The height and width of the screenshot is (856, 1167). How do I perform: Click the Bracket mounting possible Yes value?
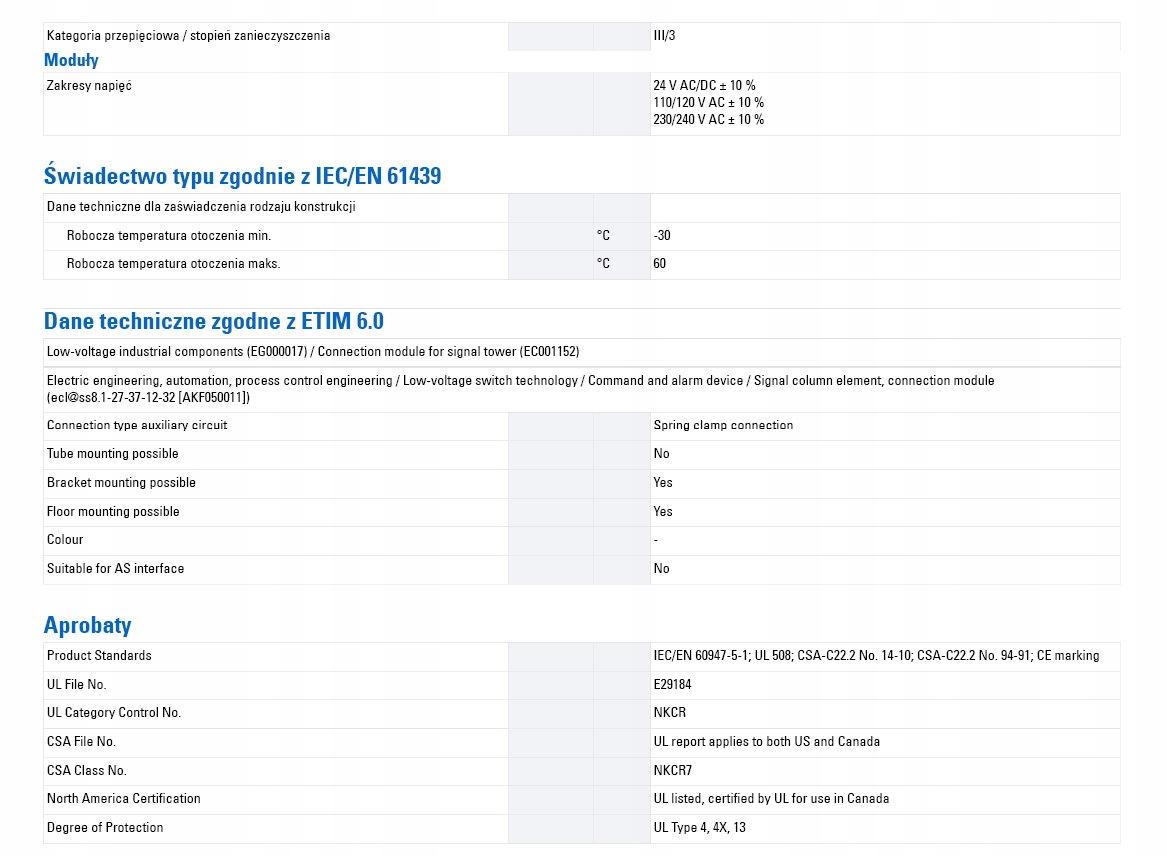662,482
